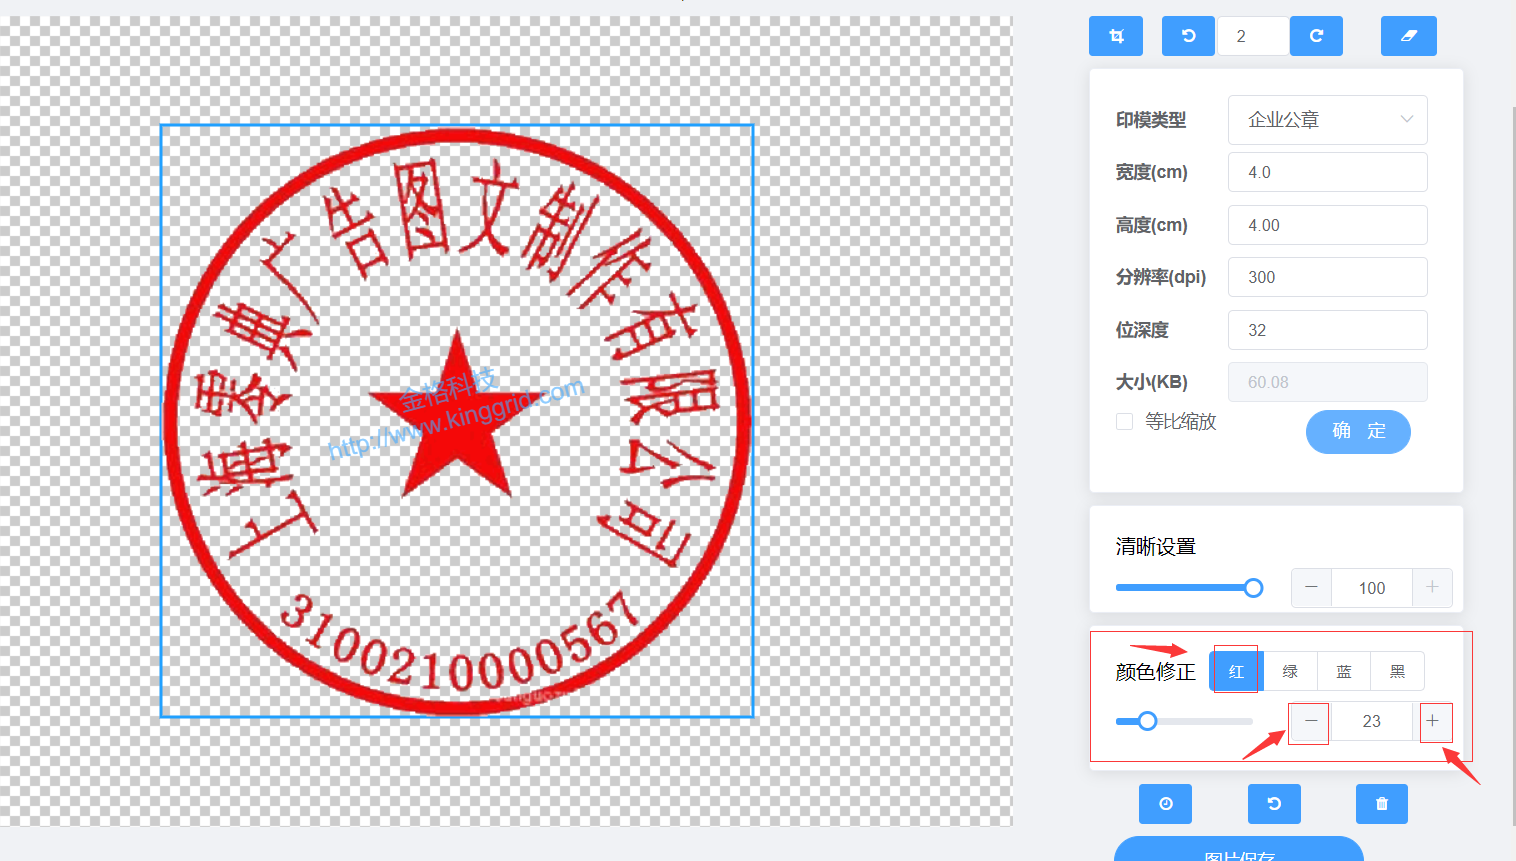Click the rotate counterclockwise icon in top toolbar

click(x=1188, y=36)
